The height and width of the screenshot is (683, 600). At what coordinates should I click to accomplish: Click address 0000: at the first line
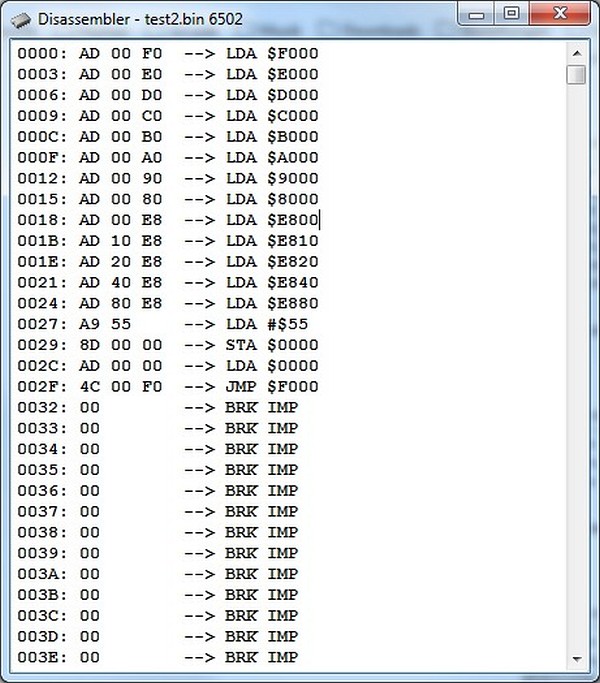coord(43,53)
